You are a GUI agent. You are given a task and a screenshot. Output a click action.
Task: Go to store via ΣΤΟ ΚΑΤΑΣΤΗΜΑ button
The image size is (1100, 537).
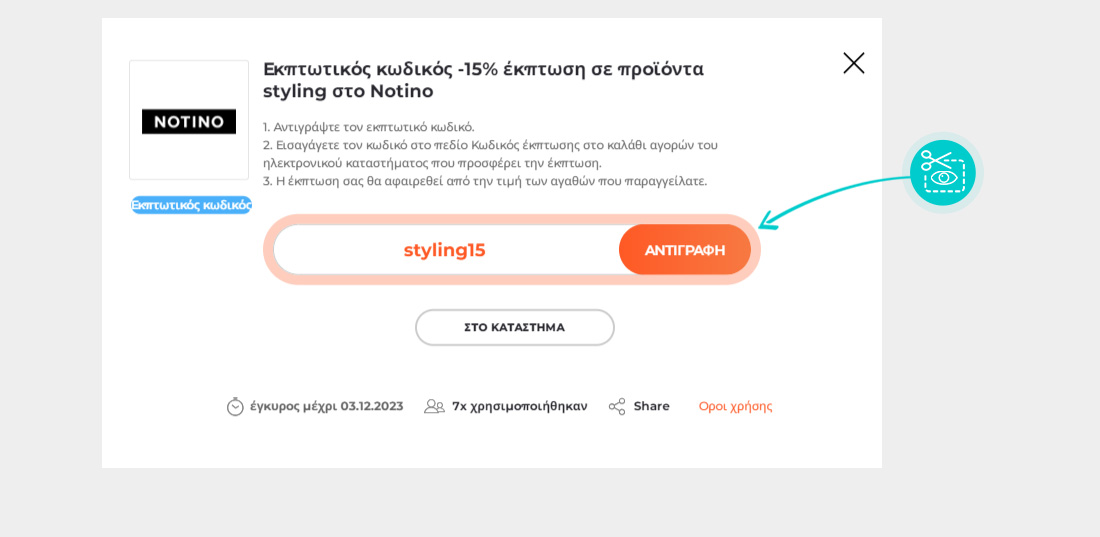coord(515,327)
